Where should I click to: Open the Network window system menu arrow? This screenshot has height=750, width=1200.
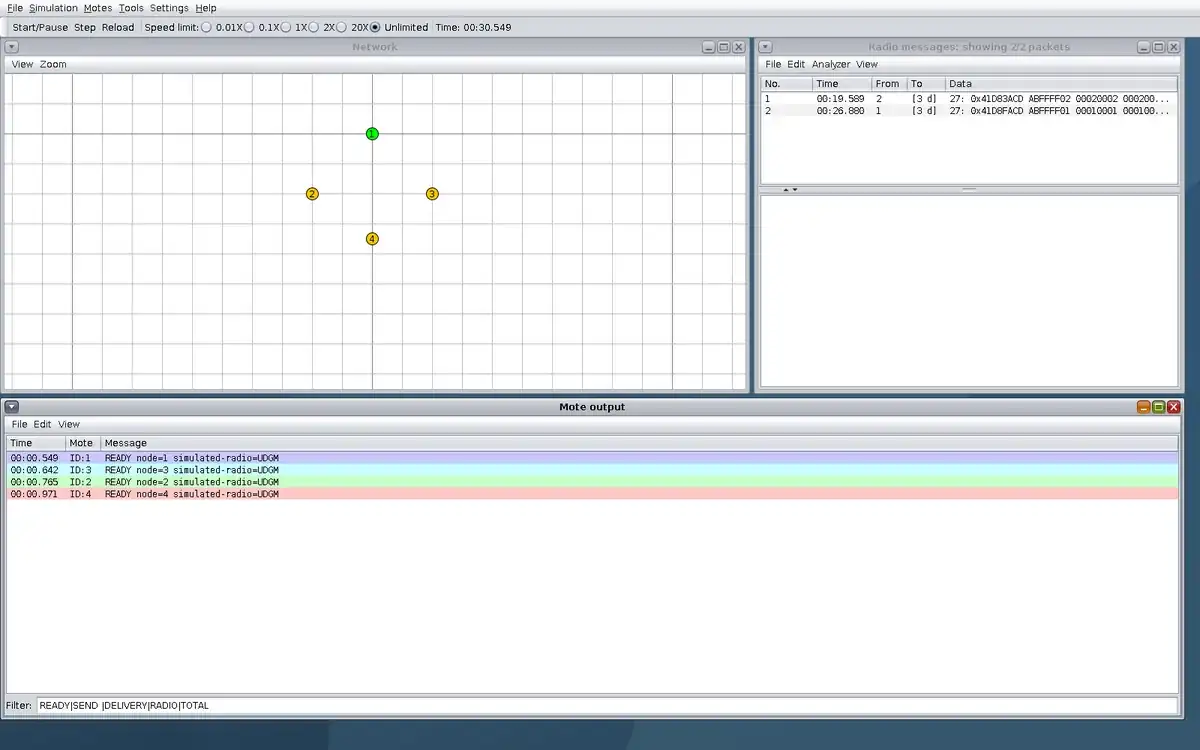click(x=11, y=47)
